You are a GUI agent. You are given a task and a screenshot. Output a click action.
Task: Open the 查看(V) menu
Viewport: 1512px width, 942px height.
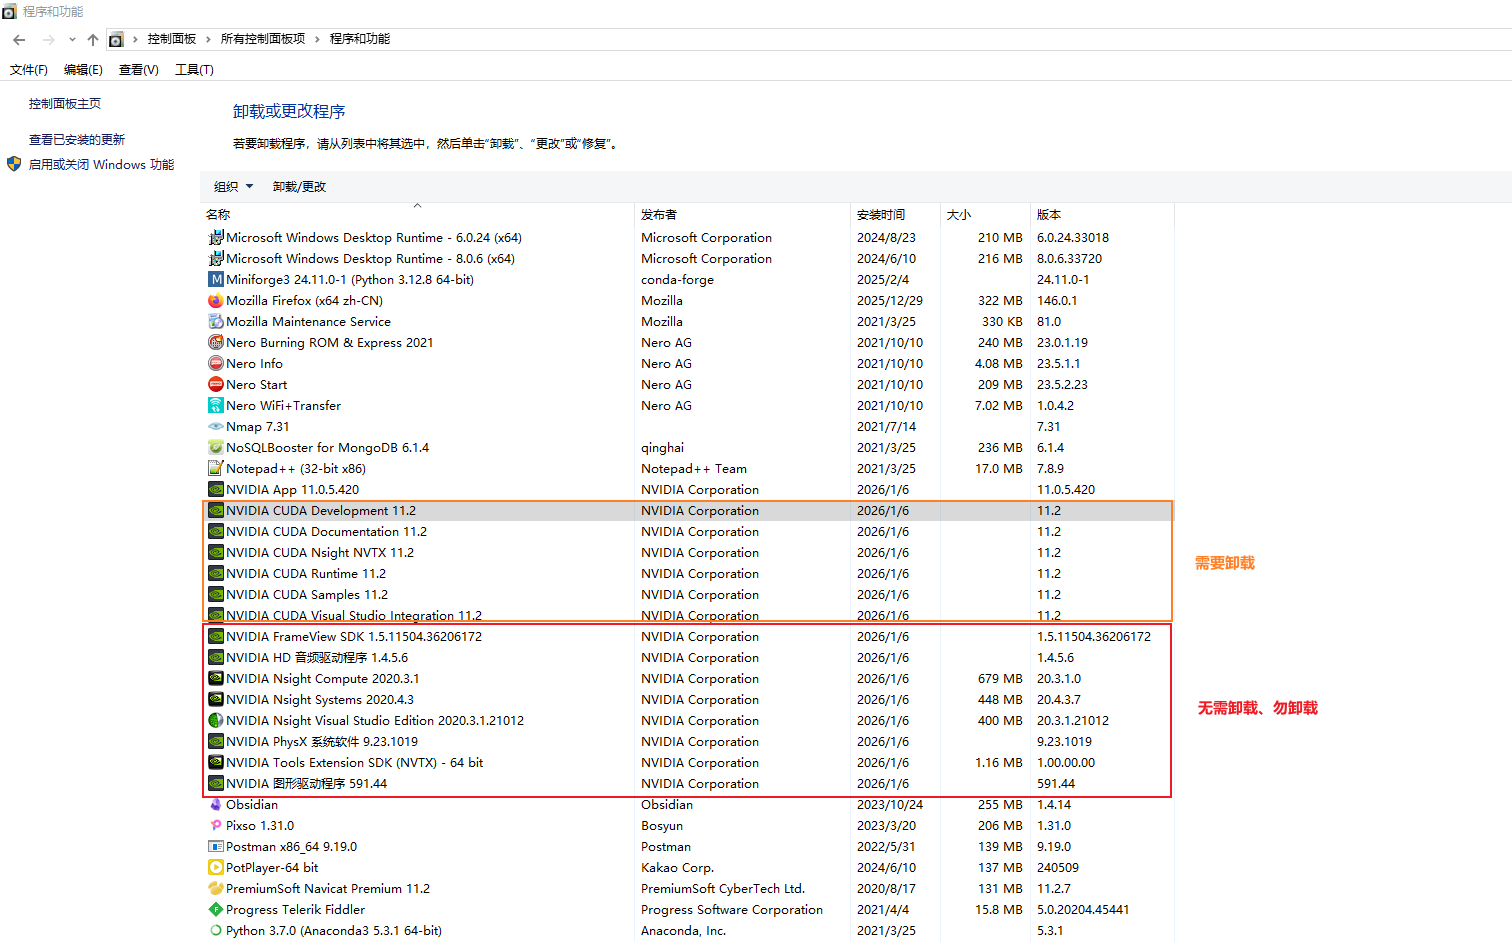coord(139,70)
